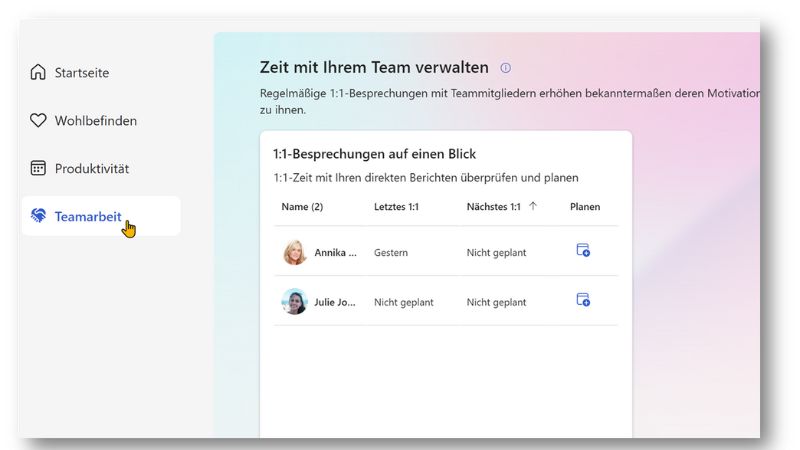
Task: Select the Teamarbeit menu item
Action: pos(101,216)
